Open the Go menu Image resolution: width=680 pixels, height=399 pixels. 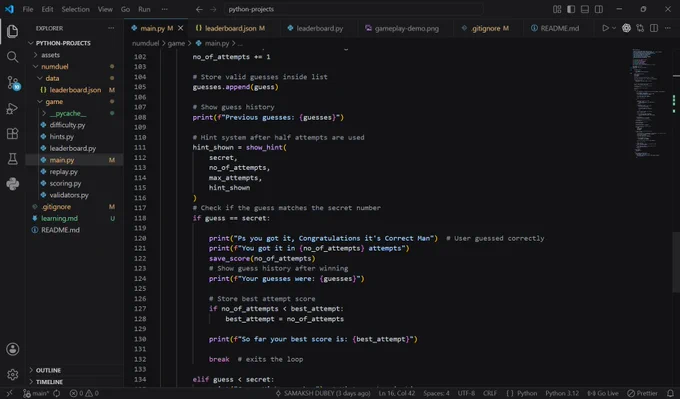[125, 9]
